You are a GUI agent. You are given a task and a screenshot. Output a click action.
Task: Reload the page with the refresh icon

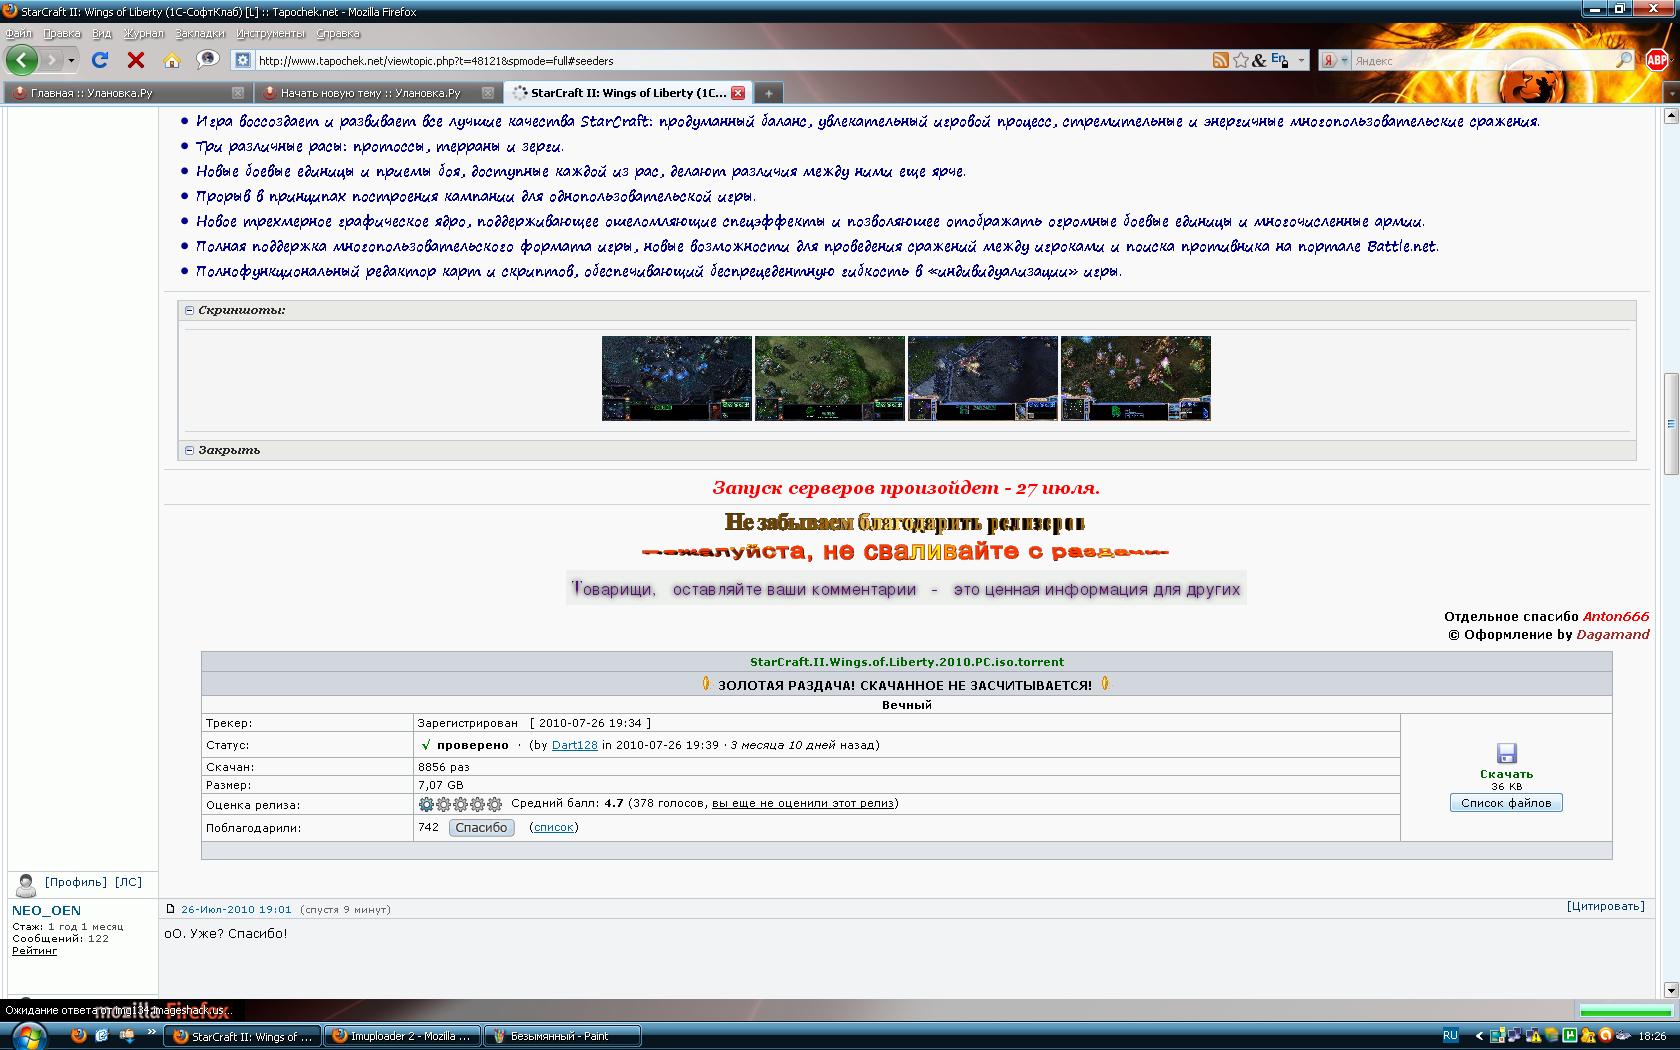(98, 60)
